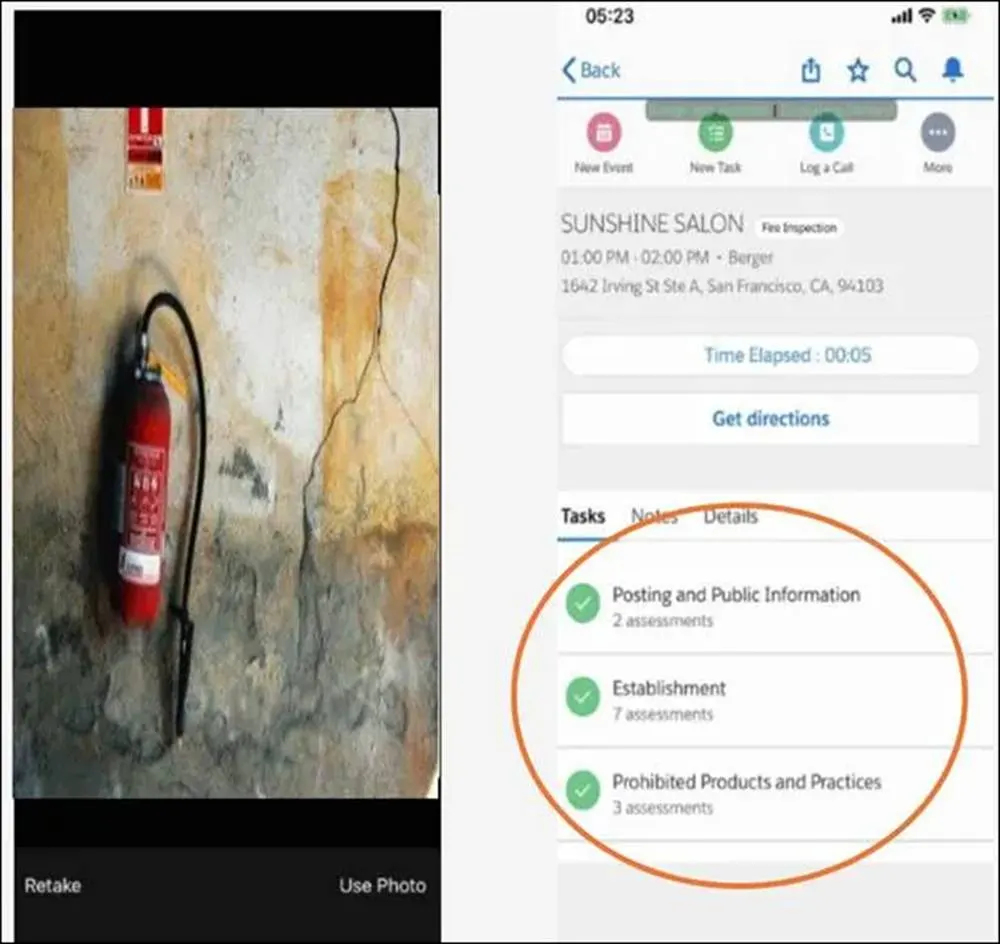
Task: Tap the fire extinguisher photo preview
Action: [226, 452]
